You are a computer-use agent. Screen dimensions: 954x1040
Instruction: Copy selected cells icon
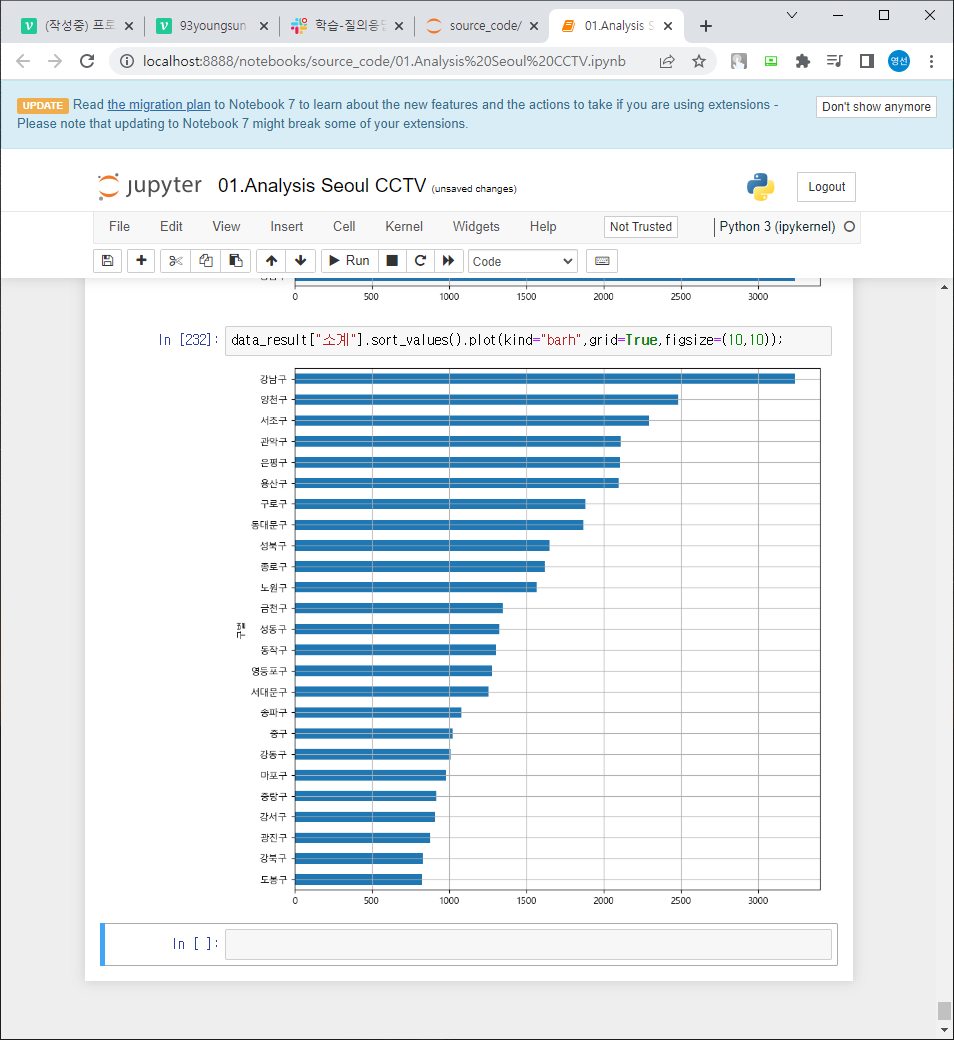206,261
